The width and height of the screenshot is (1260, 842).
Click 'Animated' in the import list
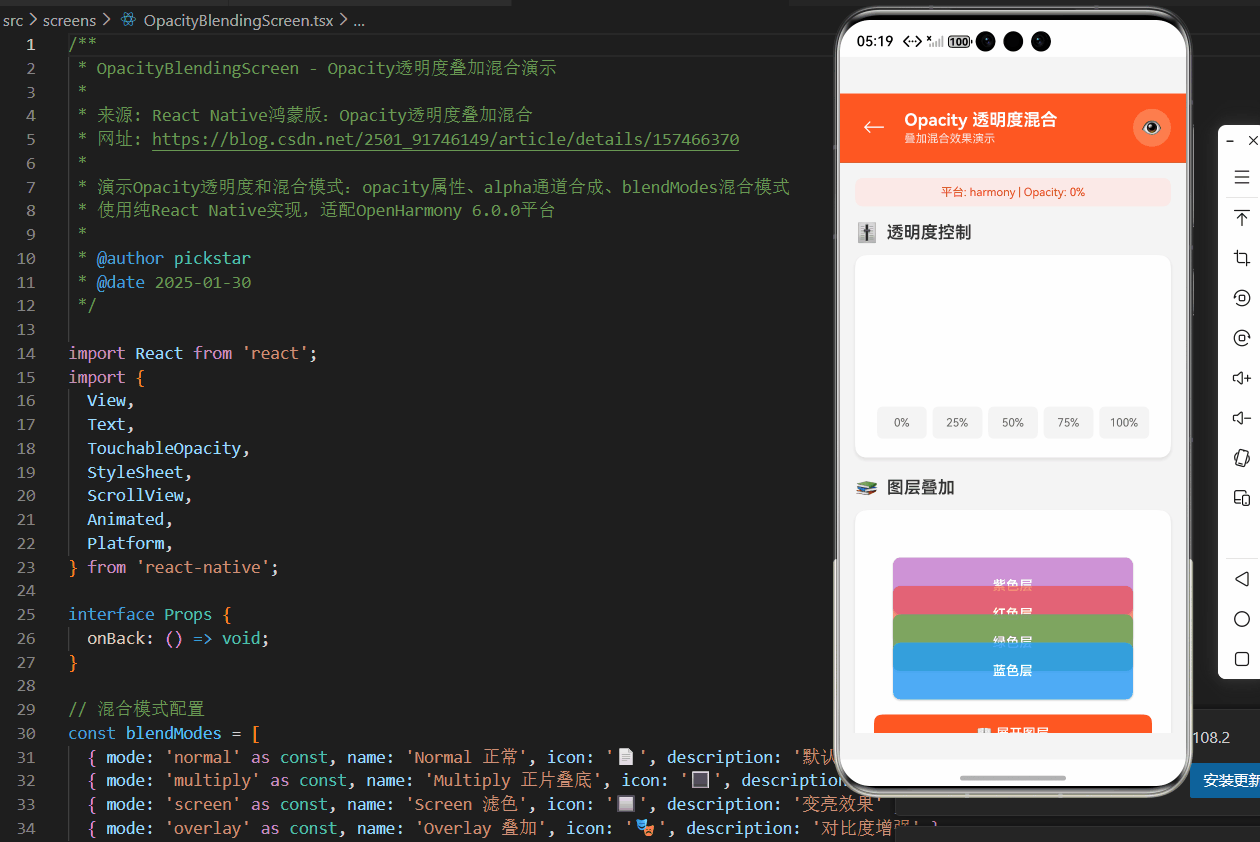(x=125, y=519)
